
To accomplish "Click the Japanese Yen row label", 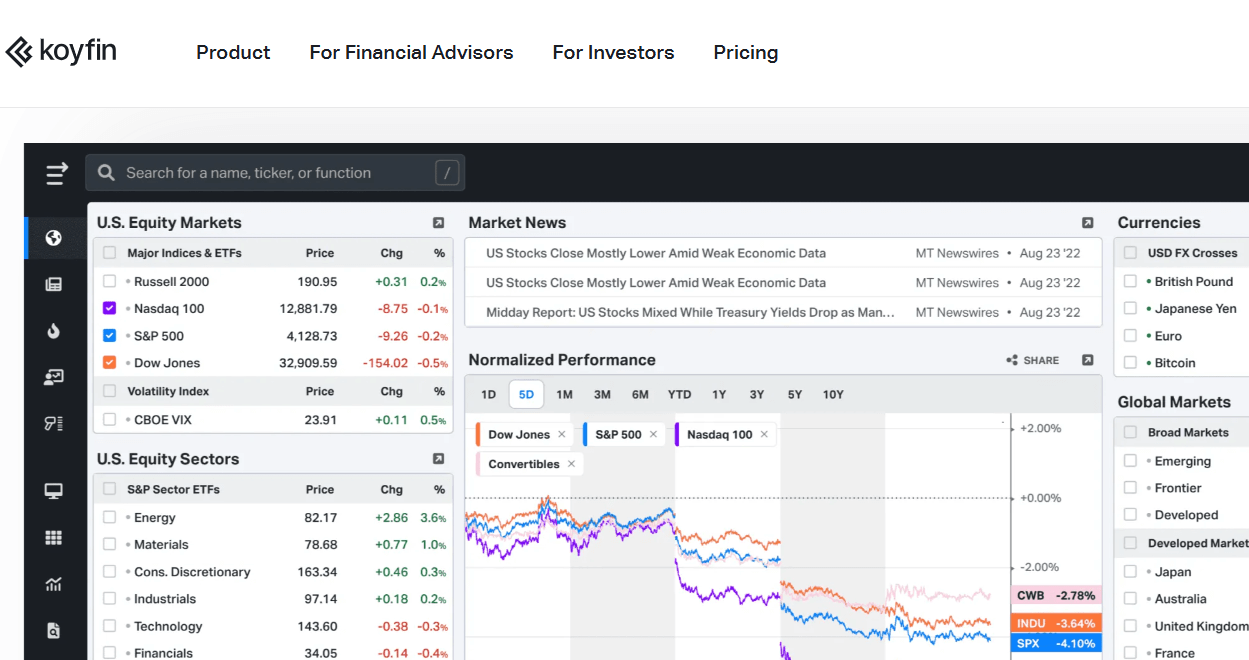I will pyautogui.click(x=1196, y=309).
